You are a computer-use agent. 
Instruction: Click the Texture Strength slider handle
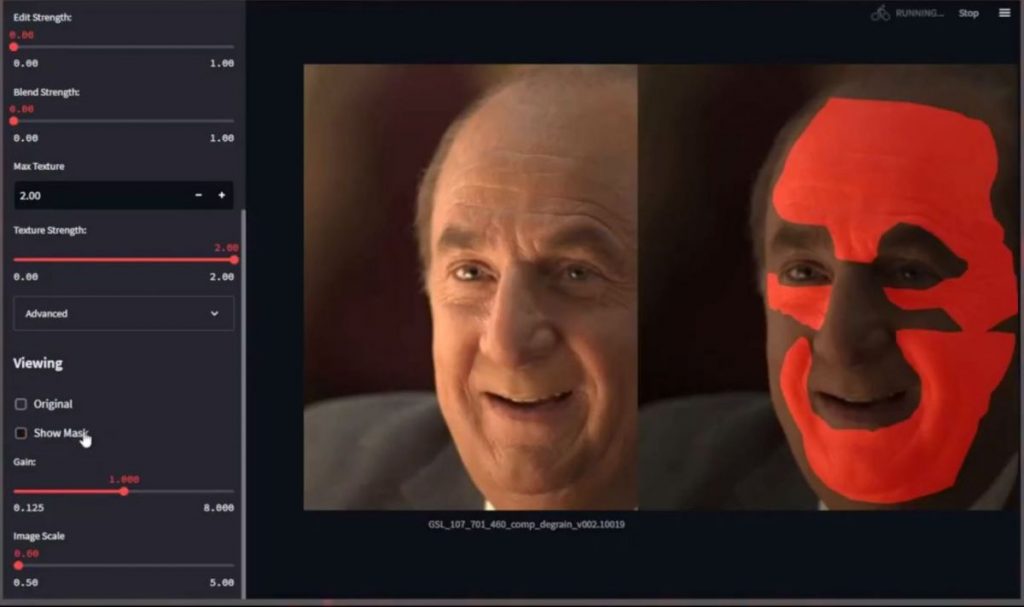pos(234,259)
